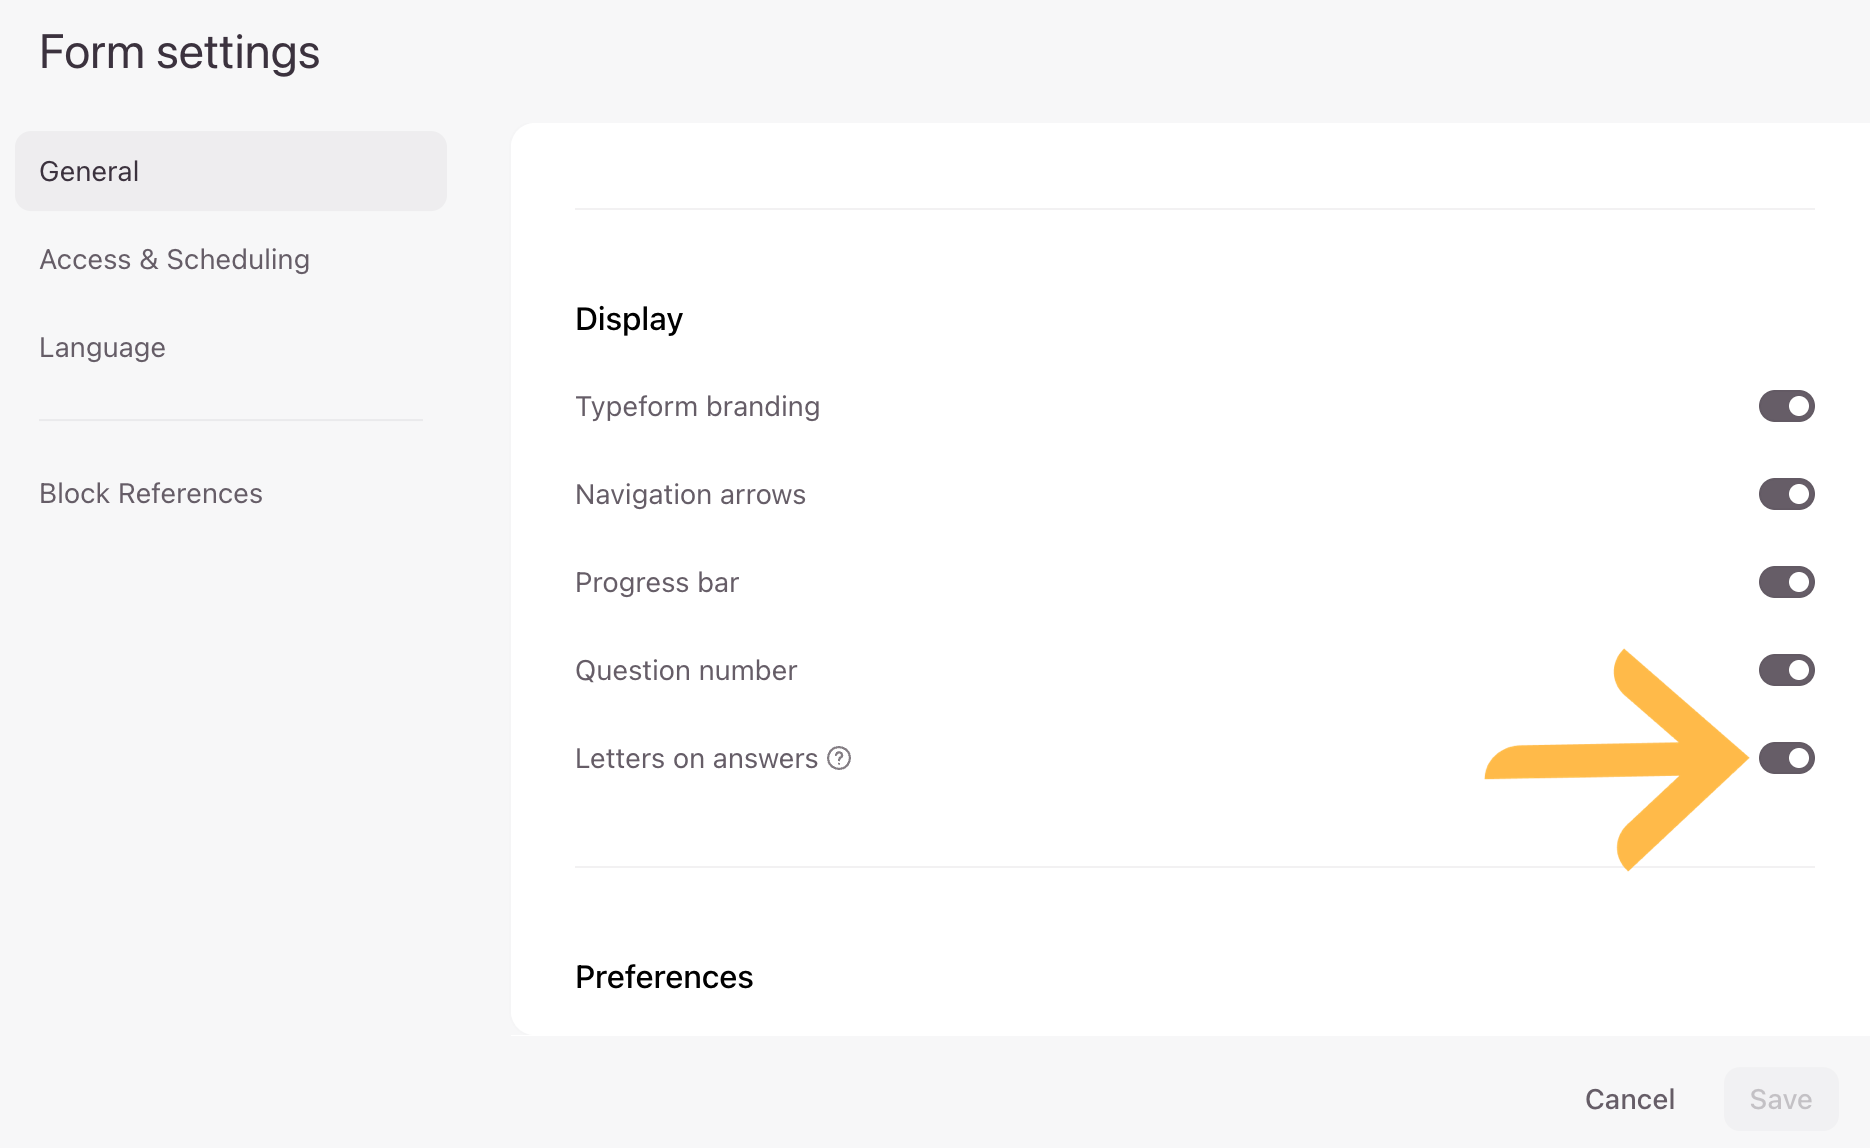
Task: Save the form settings
Action: coord(1780,1099)
